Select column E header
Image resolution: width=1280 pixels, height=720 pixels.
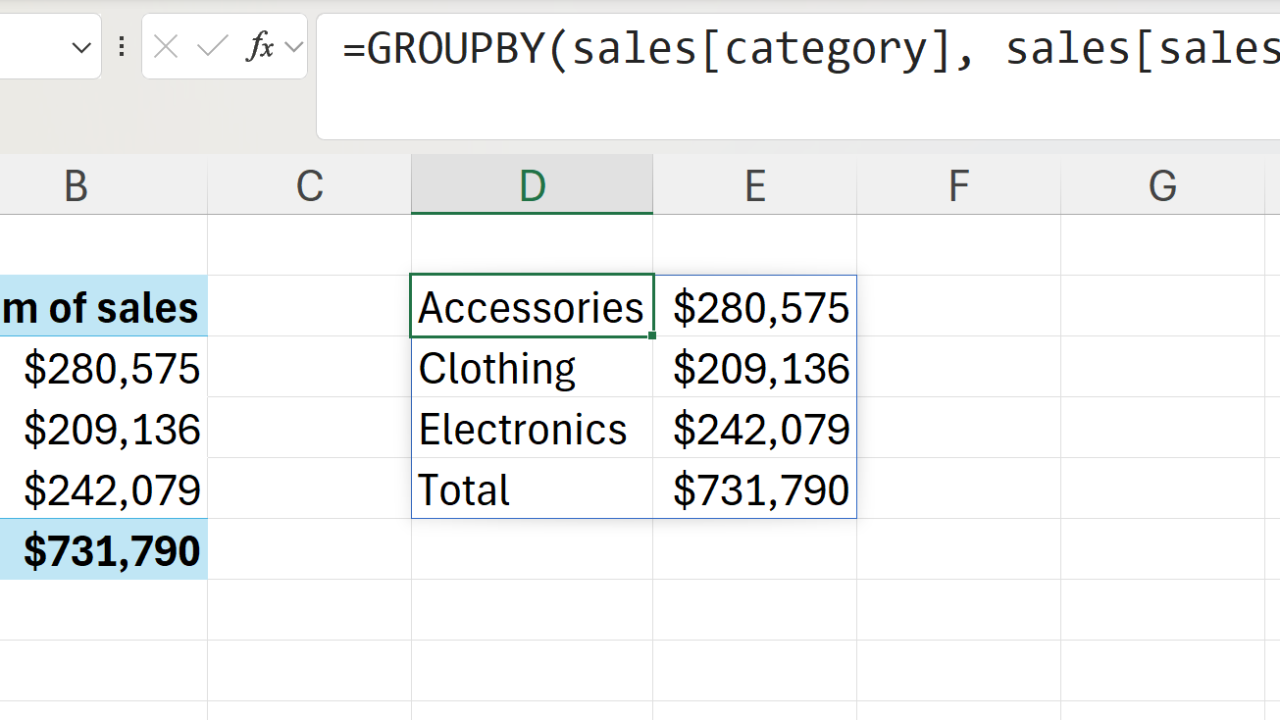point(755,185)
